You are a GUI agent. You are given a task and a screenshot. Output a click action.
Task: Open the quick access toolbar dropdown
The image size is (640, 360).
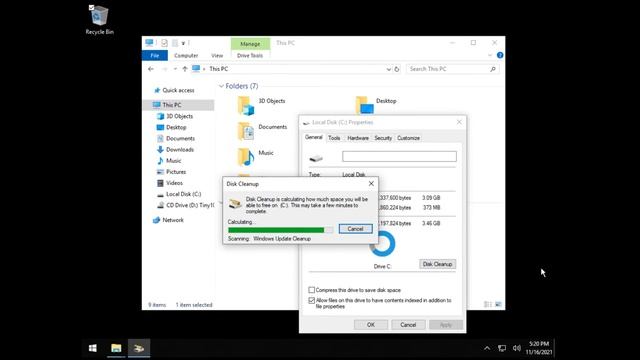pyautogui.click(x=183, y=43)
